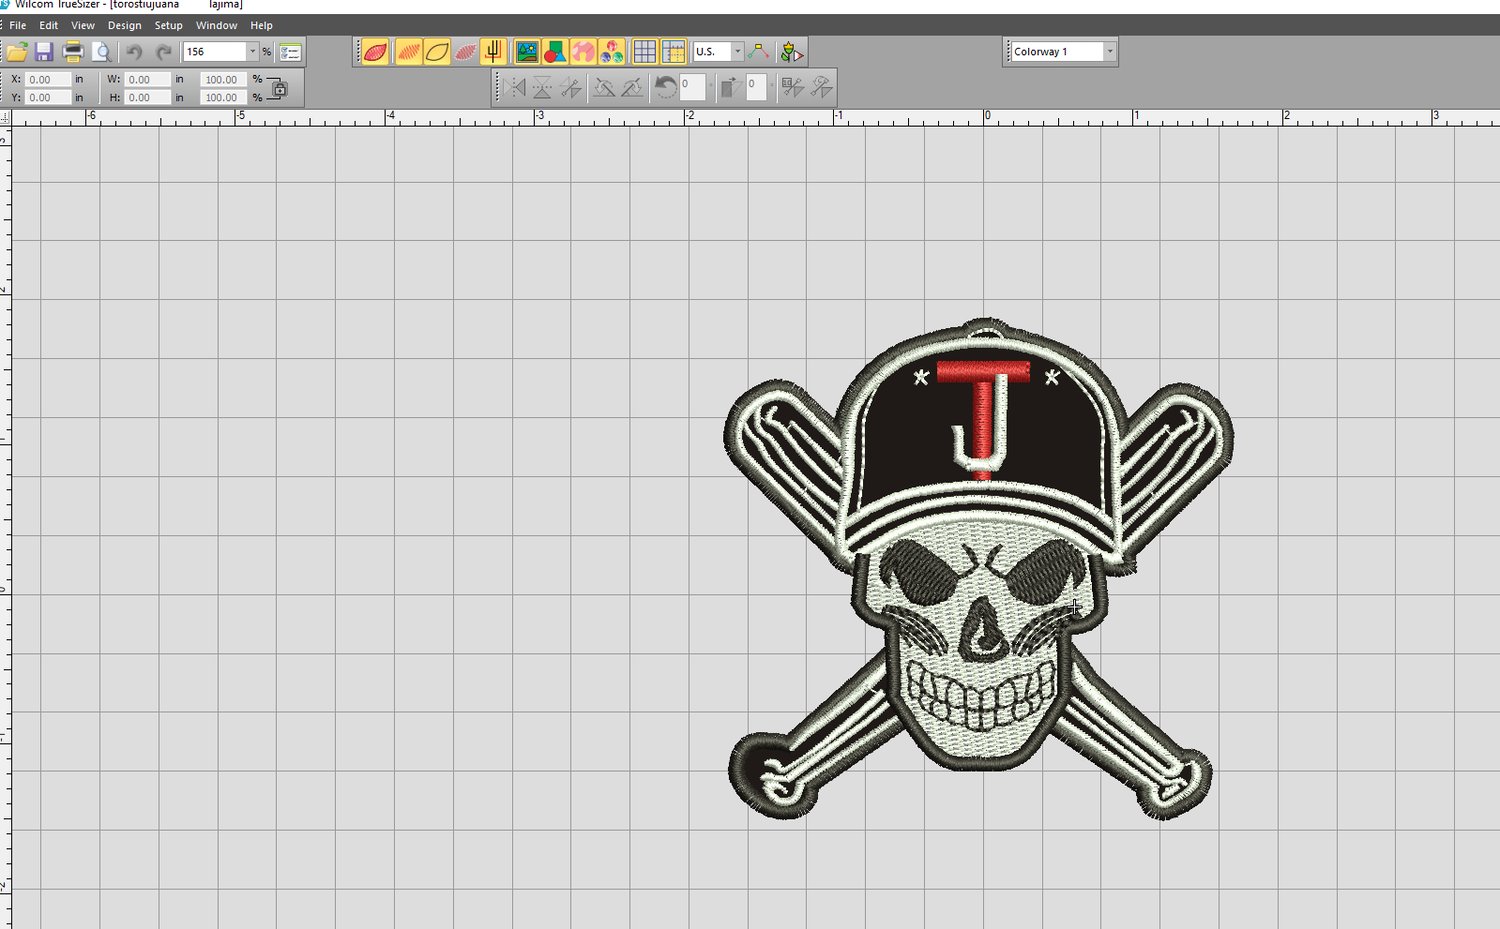Screen dimensions: 1500x929
Task: Click the X position field
Action: [48, 79]
